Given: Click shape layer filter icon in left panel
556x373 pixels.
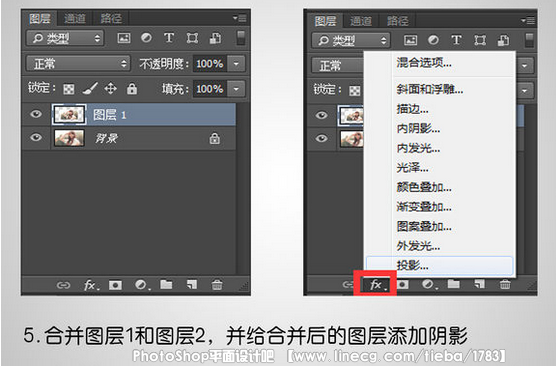Looking at the screenshot, I should tap(192, 38).
